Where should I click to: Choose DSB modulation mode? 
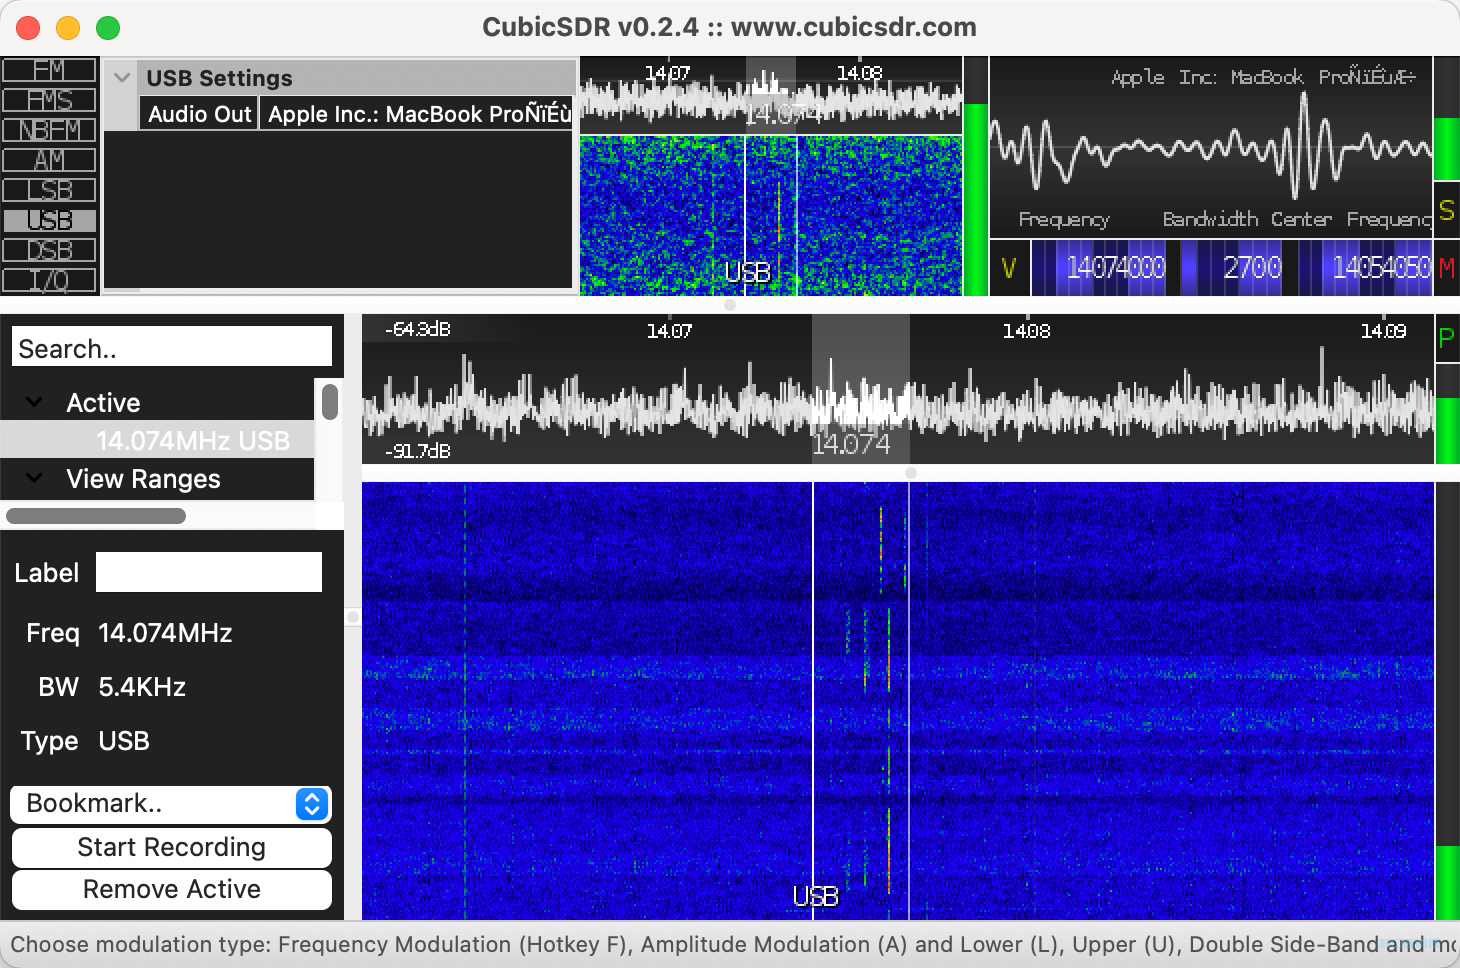pyautogui.click(x=49, y=250)
